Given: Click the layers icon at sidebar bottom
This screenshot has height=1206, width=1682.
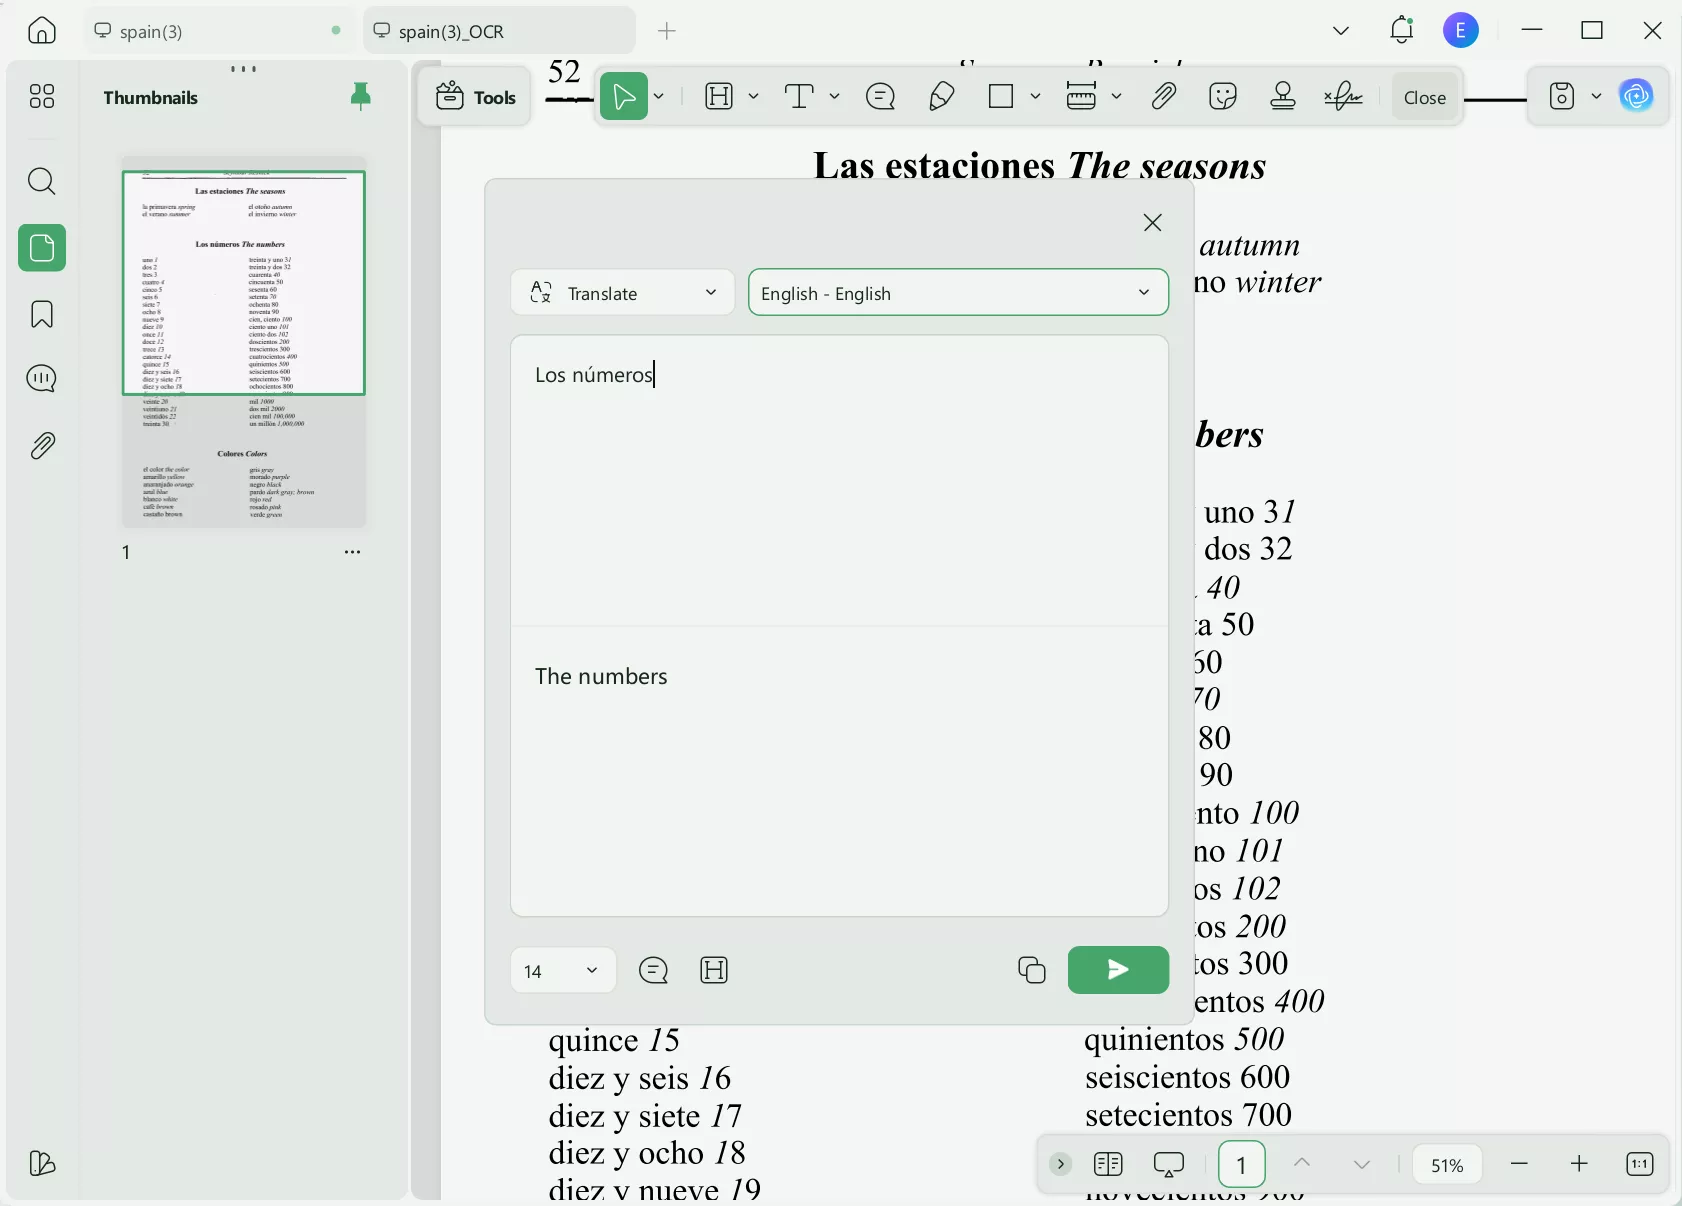Looking at the screenshot, I should tap(42, 1163).
